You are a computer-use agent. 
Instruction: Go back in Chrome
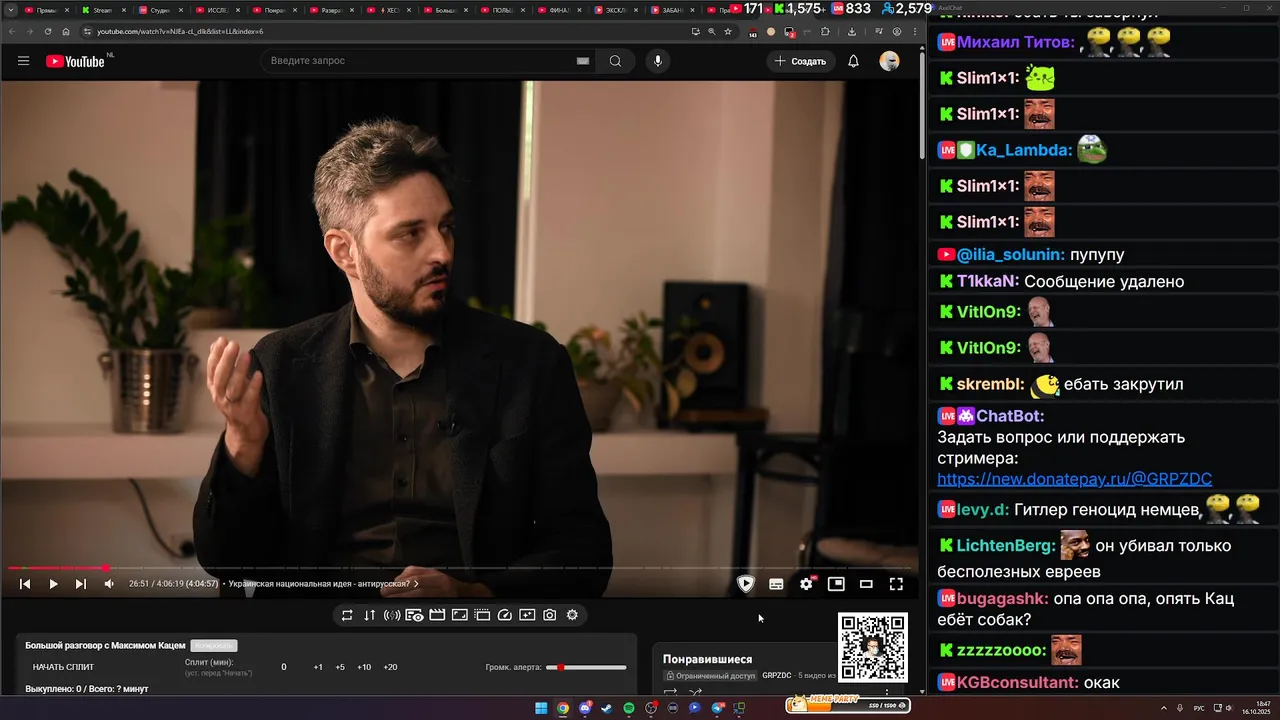[10, 31]
